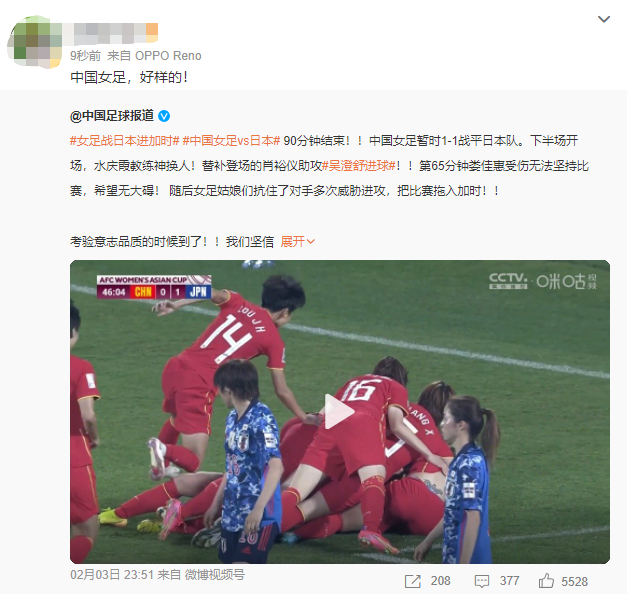
Task: Click the blurred poster username
Action: [x=114, y=33]
